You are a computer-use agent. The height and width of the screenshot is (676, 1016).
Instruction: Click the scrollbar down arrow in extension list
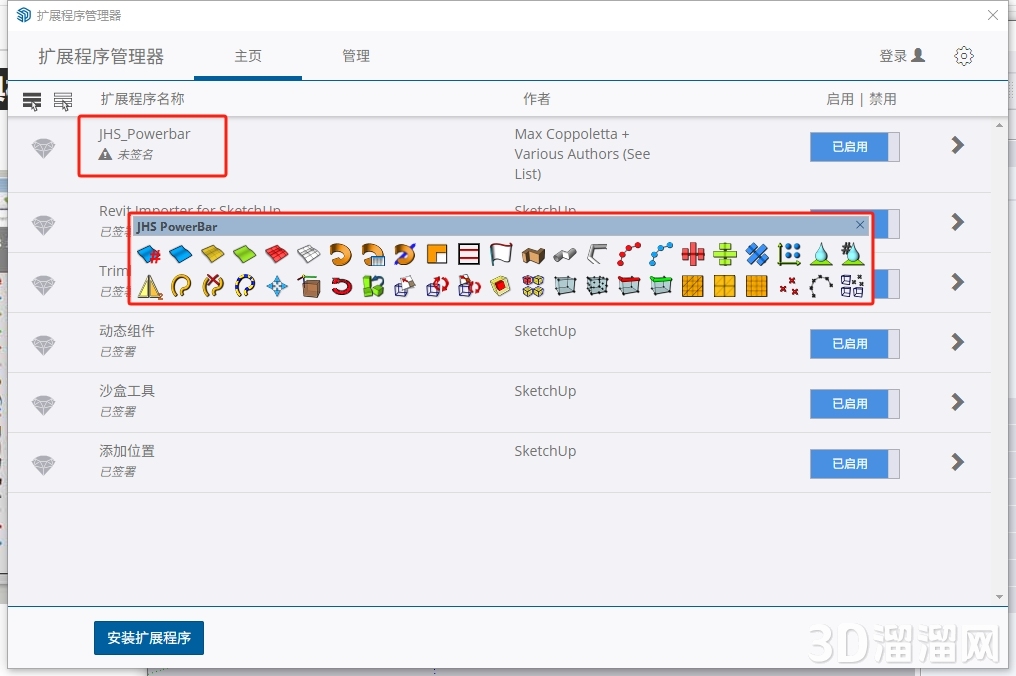coord(999,597)
